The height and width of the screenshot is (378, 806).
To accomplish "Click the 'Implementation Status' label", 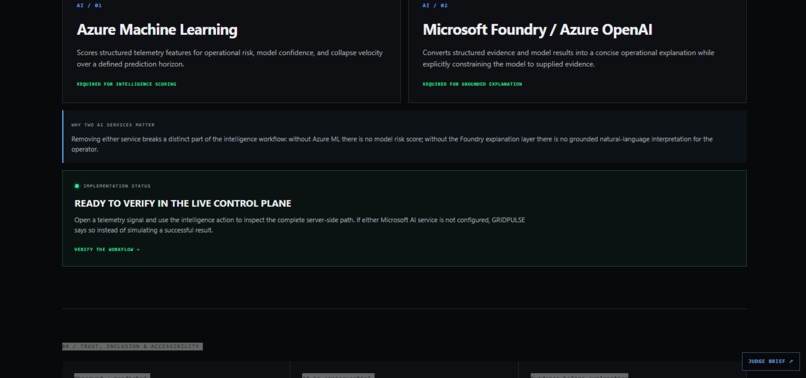I will click(x=117, y=186).
